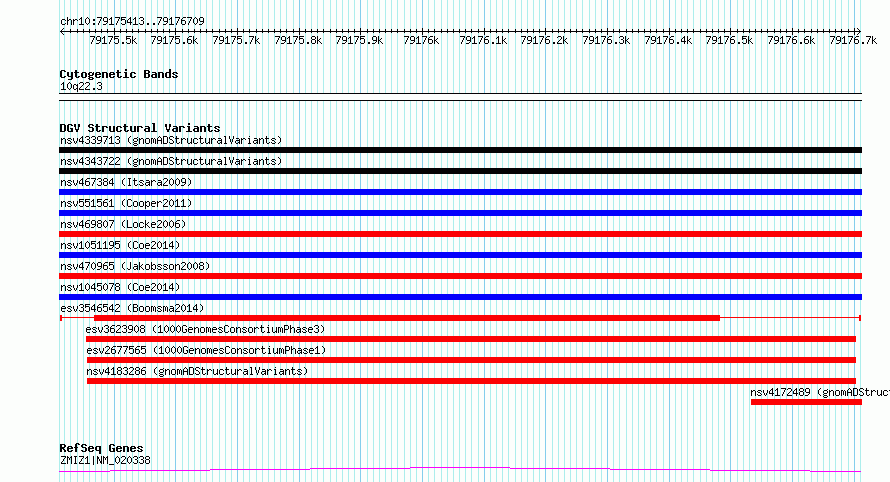Click the black bar under nsv4343722
Screen dimensions: 890x482
pos(460,171)
